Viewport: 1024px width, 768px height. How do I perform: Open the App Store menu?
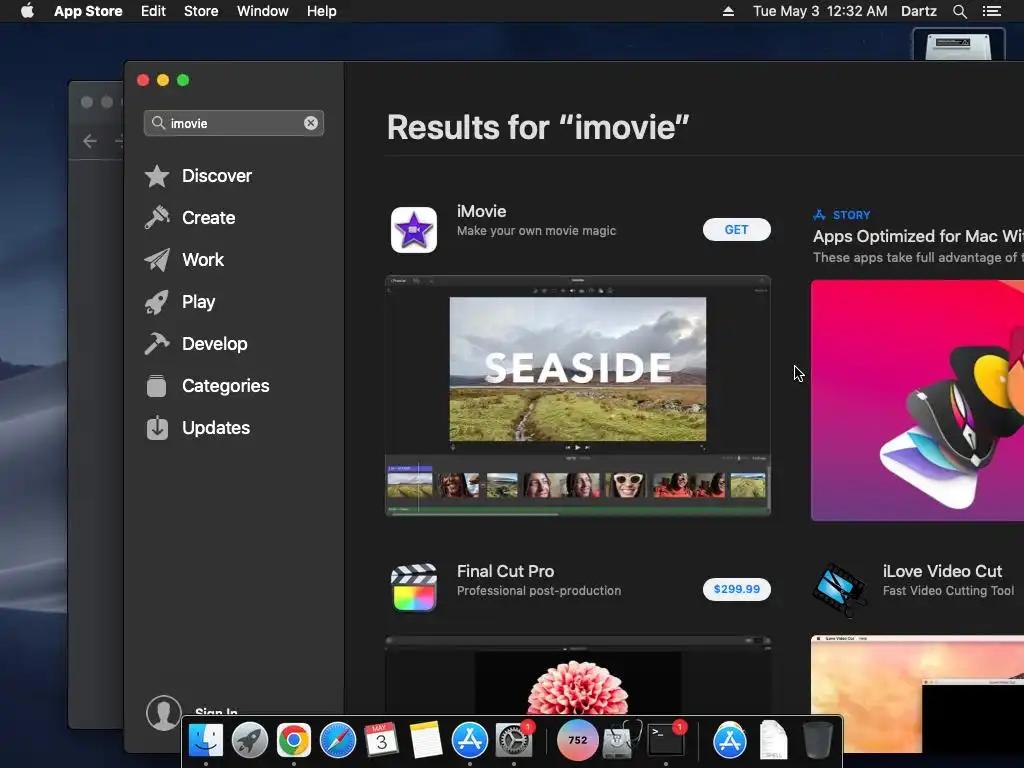click(88, 11)
